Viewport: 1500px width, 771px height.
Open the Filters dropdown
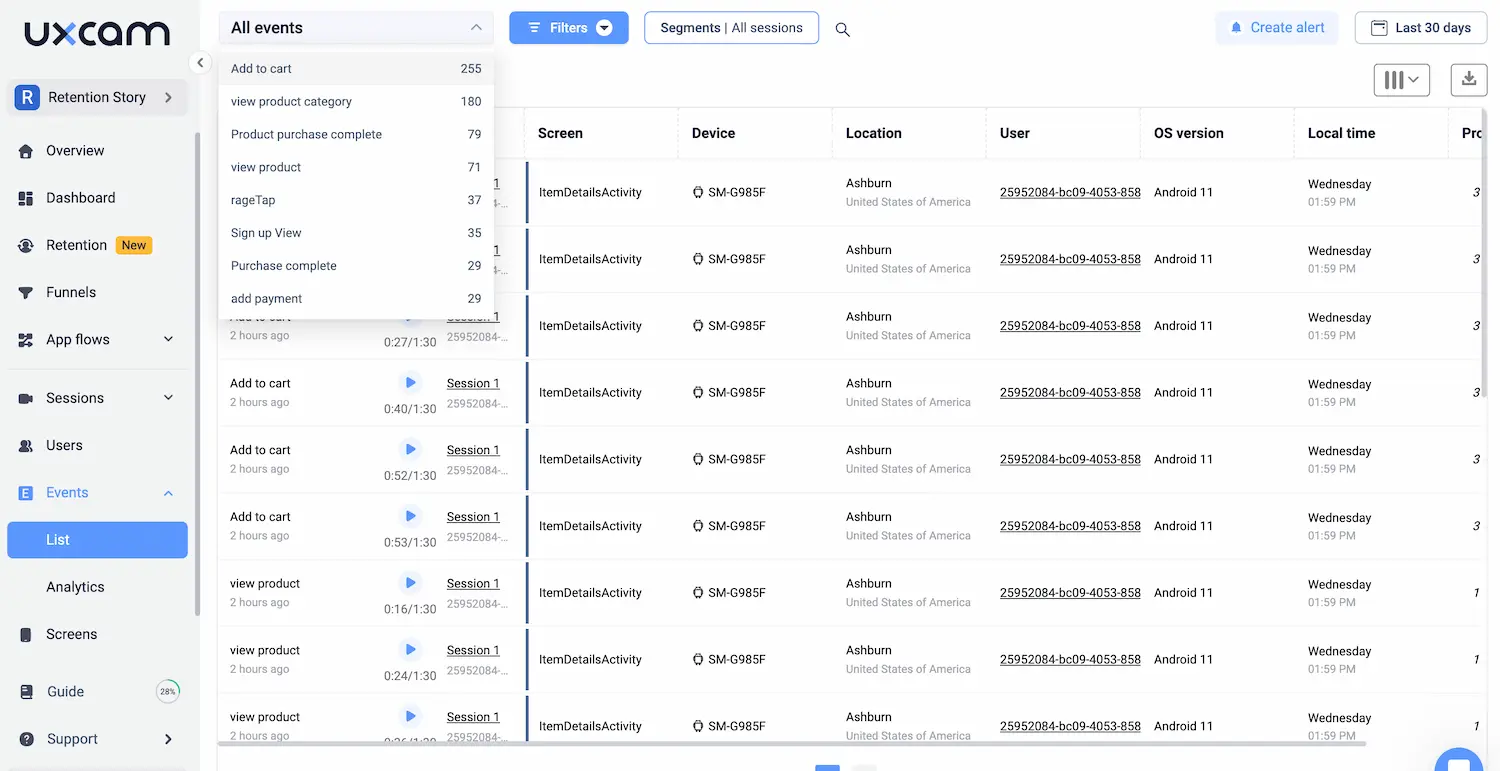click(569, 28)
